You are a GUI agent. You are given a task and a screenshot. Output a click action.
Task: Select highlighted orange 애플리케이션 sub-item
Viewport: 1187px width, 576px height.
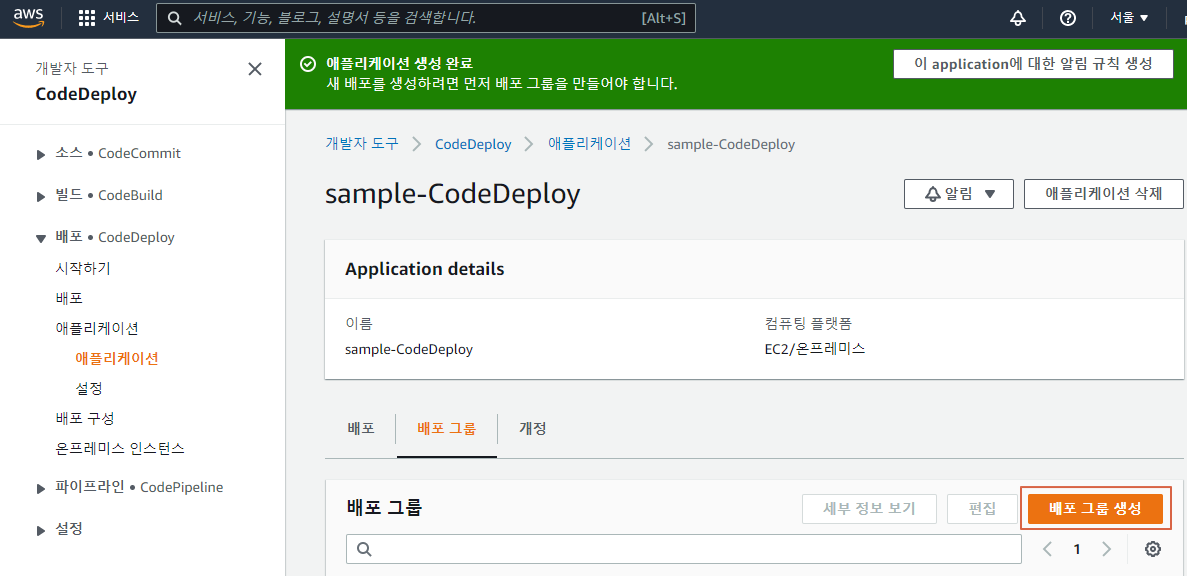click(117, 359)
